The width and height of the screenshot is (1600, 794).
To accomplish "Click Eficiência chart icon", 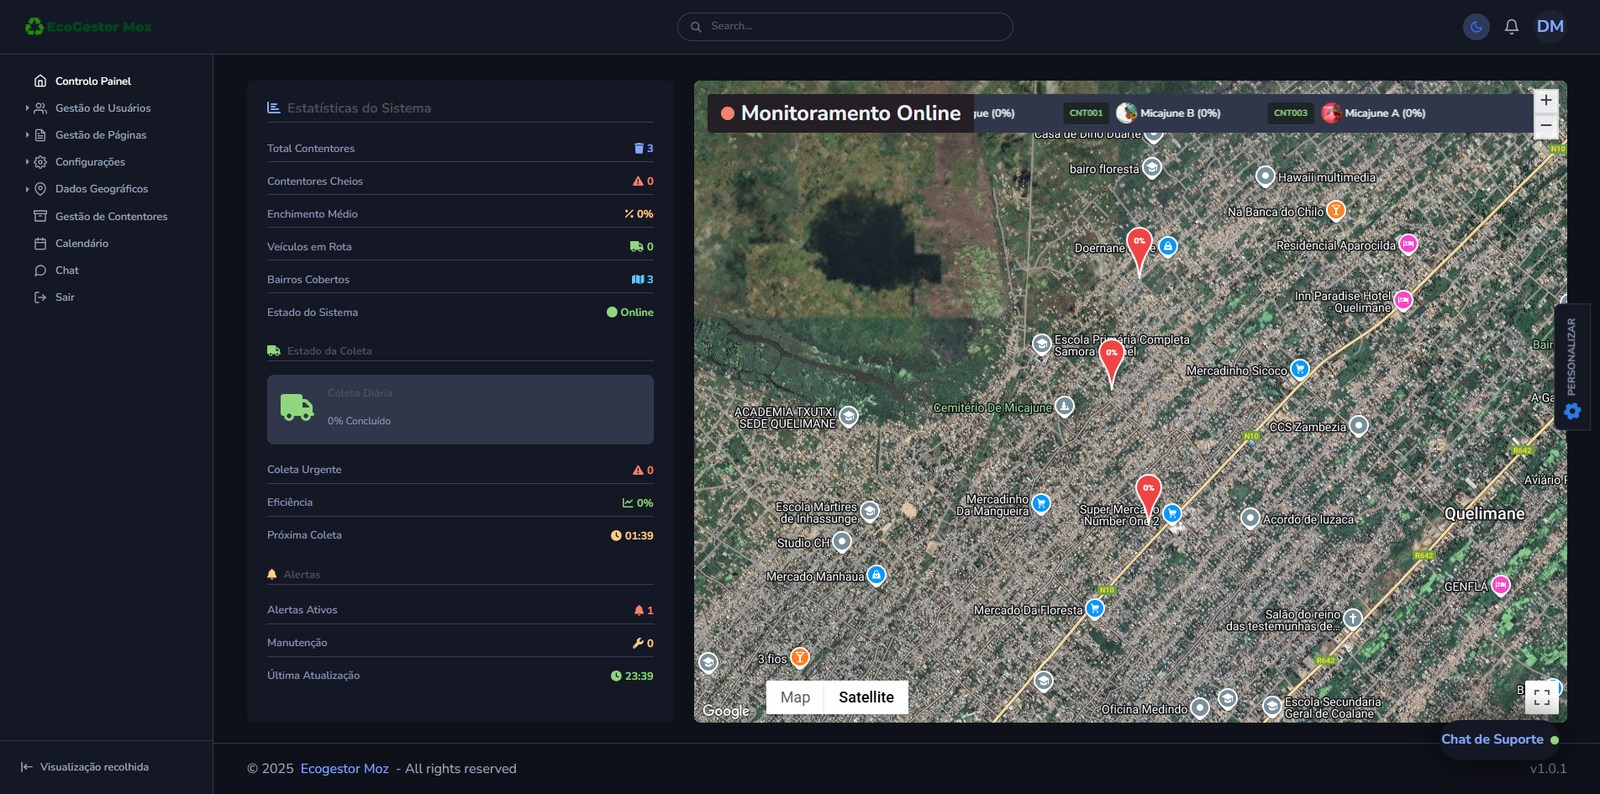I will 628,503.
